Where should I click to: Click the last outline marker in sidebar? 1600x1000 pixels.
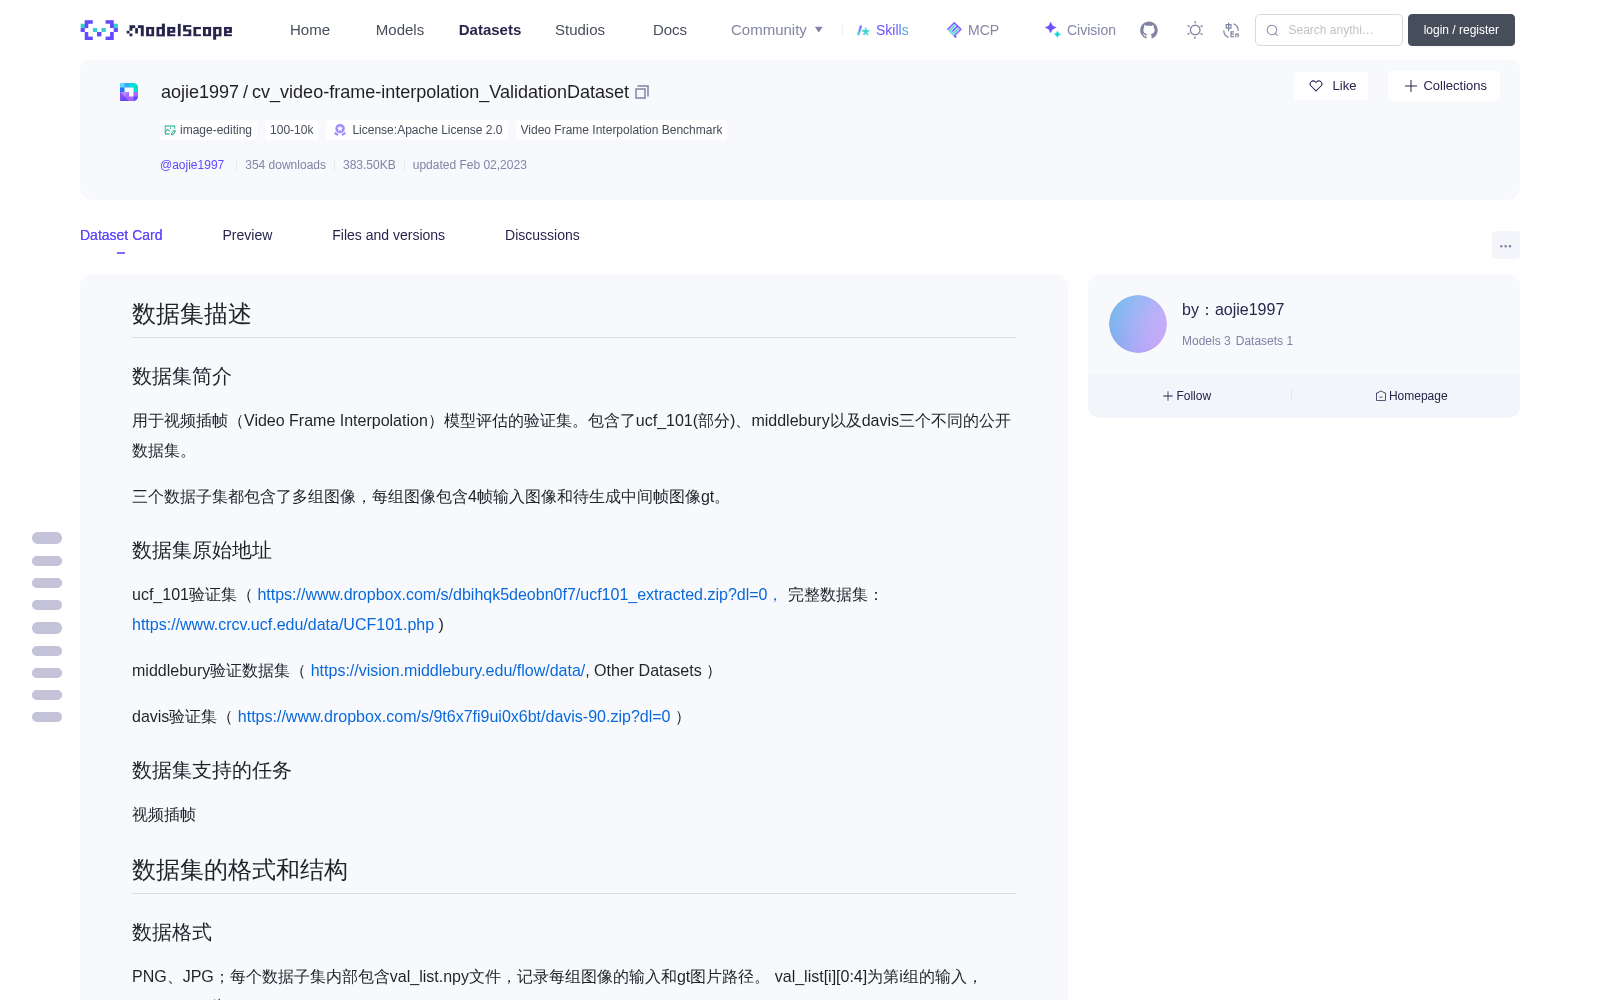coord(47,717)
